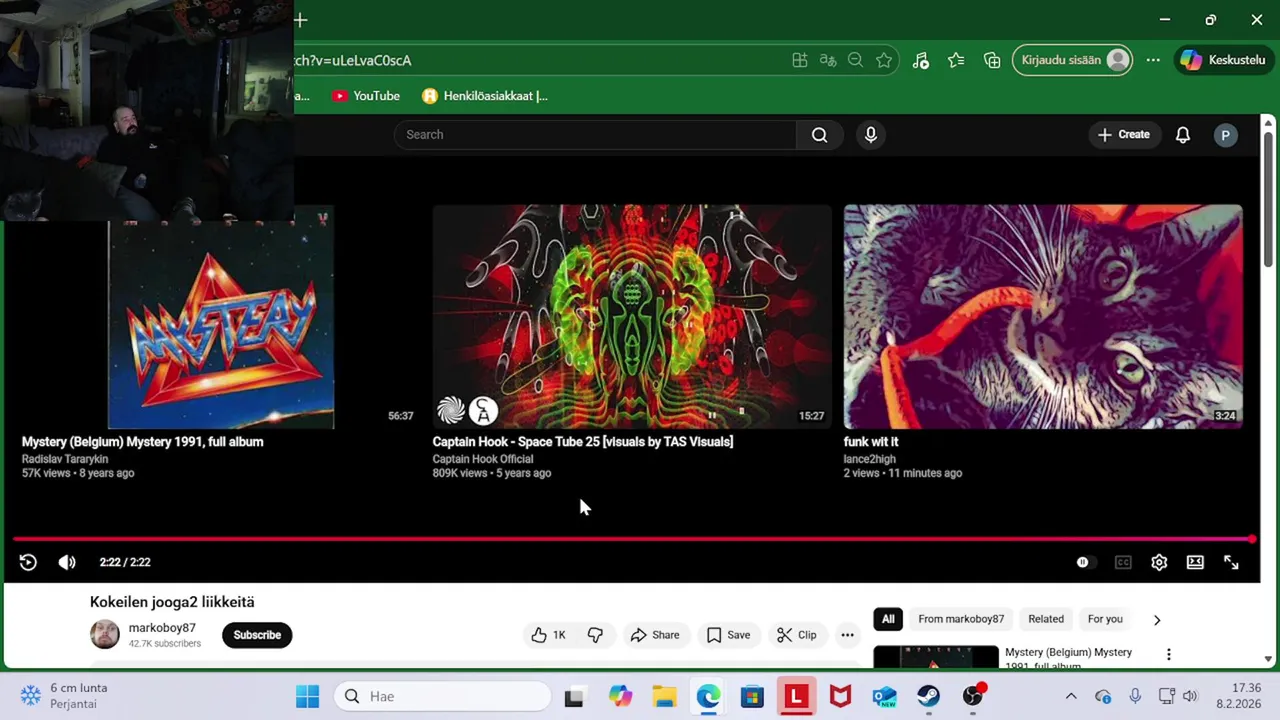Show more filter chips with right chevron
Image resolution: width=1280 pixels, height=720 pixels.
click(x=1157, y=619)
